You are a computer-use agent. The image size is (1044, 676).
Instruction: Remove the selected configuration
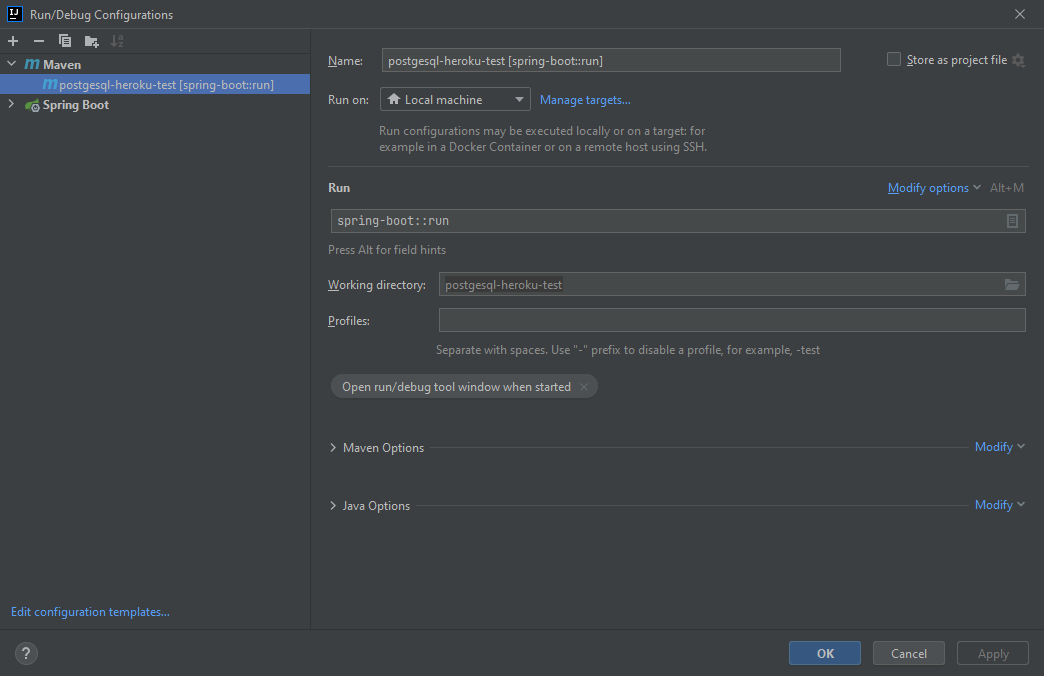coord(39,41)
